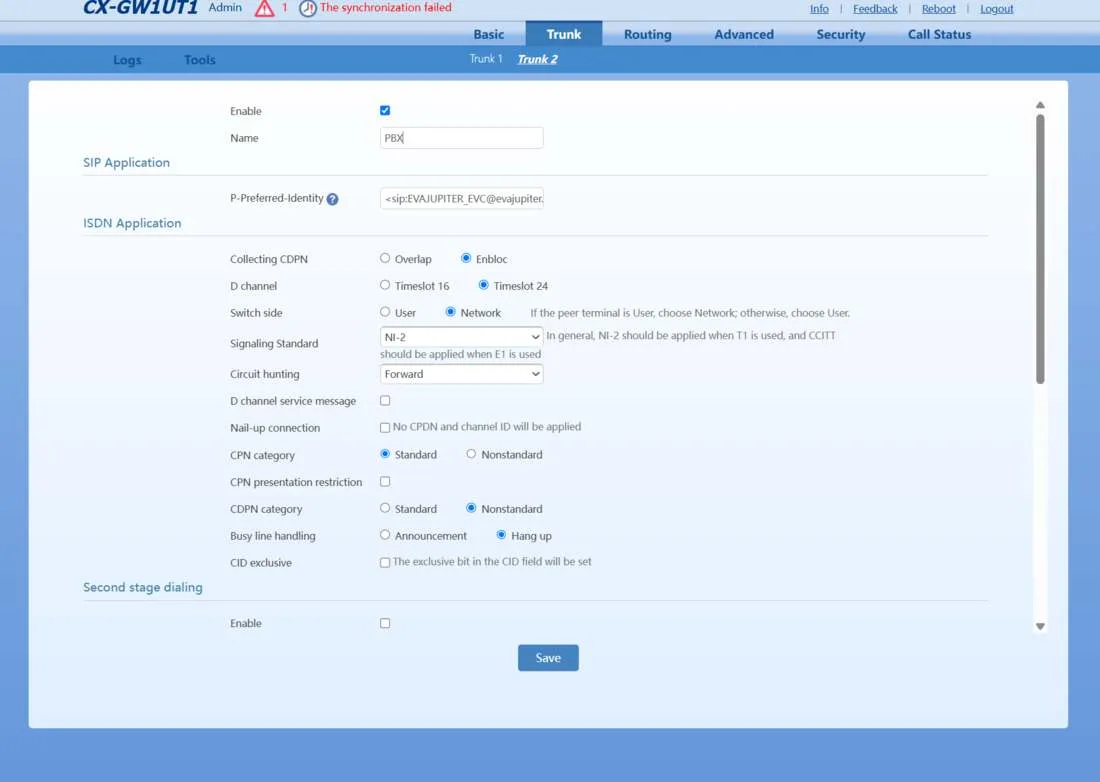Save the trunk settings
This screenshot has height=782, width=1100.
tap(548, 658)
